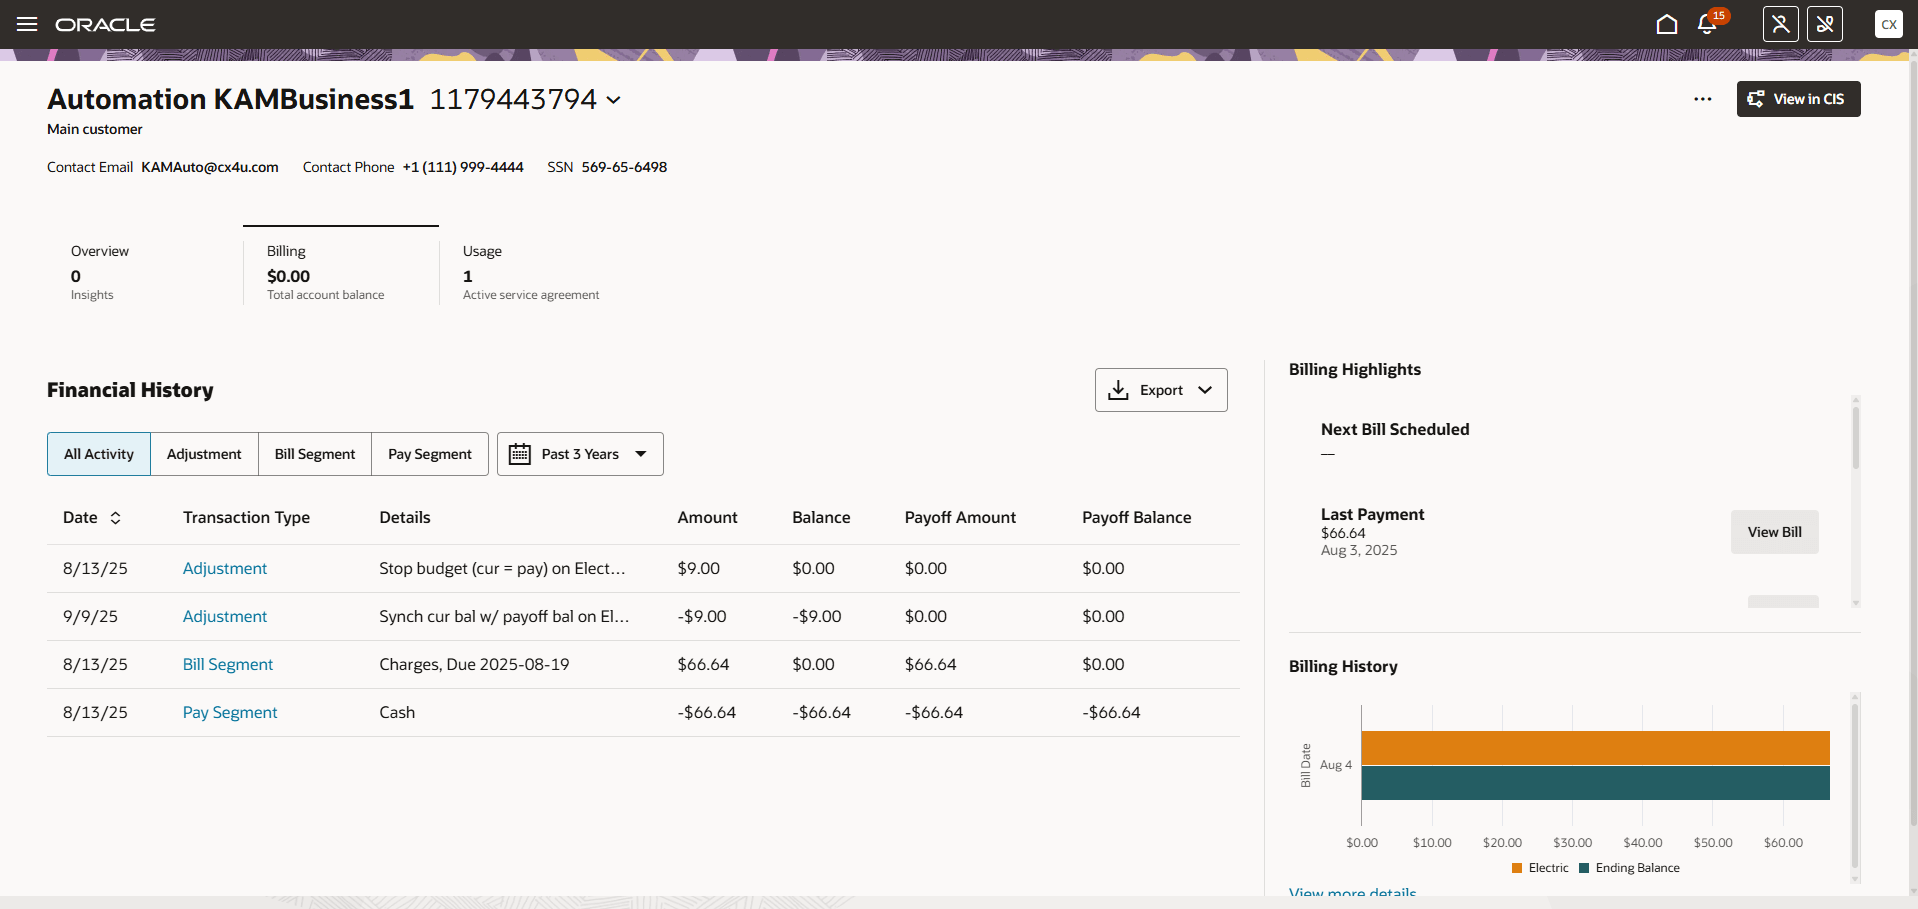1918x909 pixels.
Task: Open the navigation hamburger menu
Action: tap(26, 24)
